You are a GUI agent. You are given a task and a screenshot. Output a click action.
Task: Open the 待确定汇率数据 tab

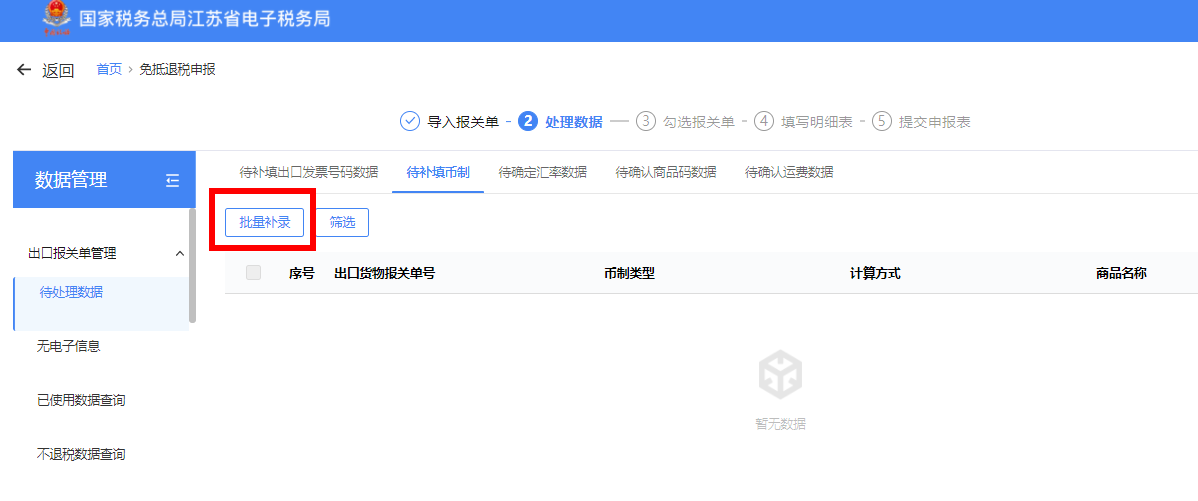point(542,172)
